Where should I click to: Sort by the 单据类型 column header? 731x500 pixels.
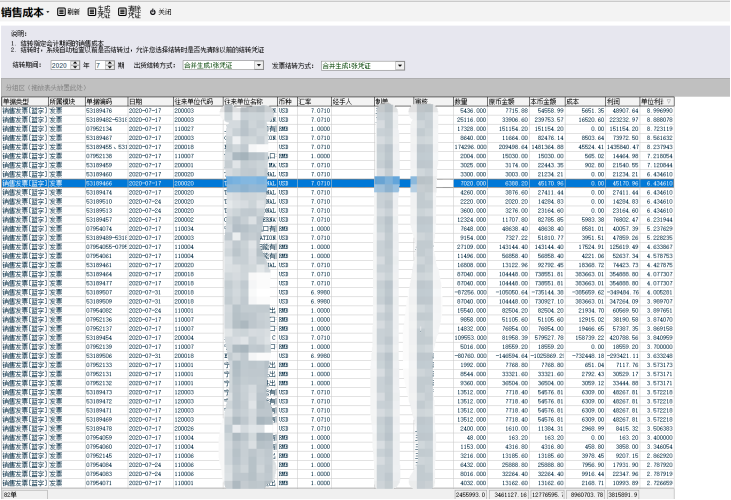(22, 101)
